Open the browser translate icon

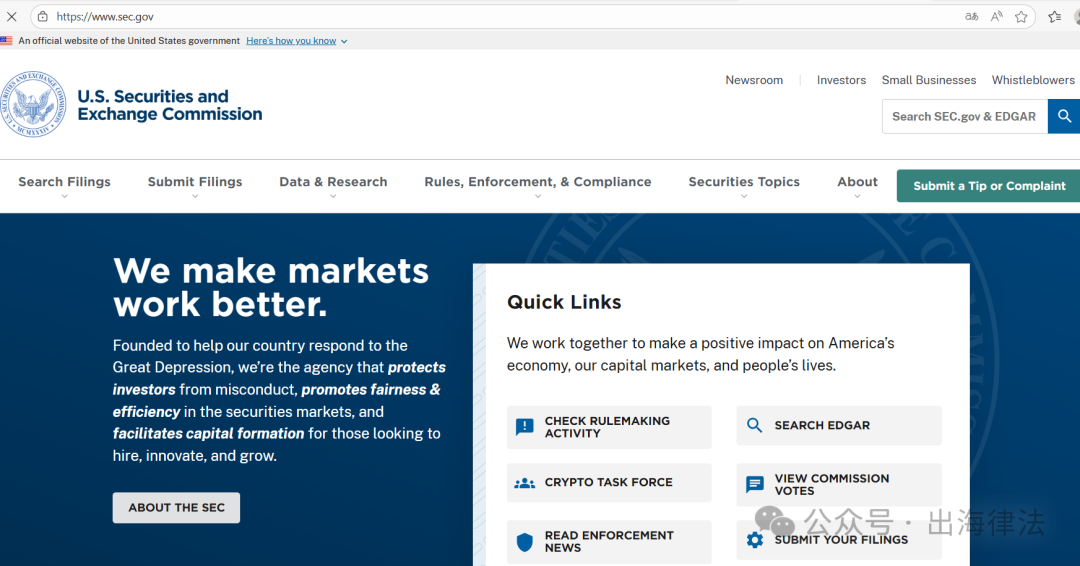[971, 17]
